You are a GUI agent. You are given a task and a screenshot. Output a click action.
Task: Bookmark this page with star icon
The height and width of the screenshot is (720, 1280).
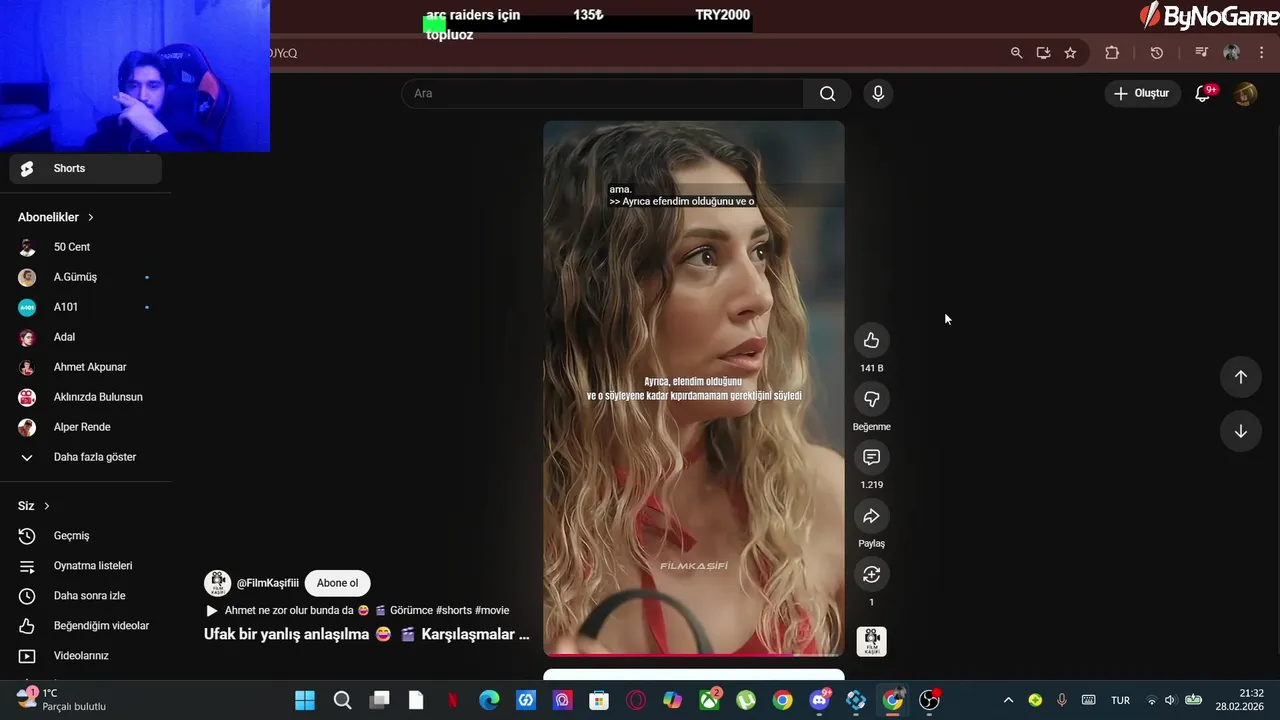click(x=1070, y=53)
